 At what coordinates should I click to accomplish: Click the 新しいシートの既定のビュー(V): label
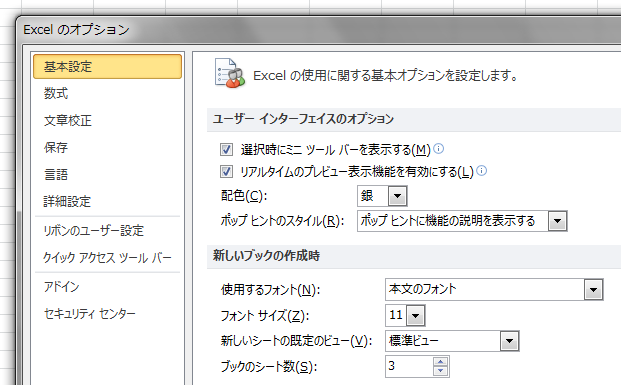296,341
